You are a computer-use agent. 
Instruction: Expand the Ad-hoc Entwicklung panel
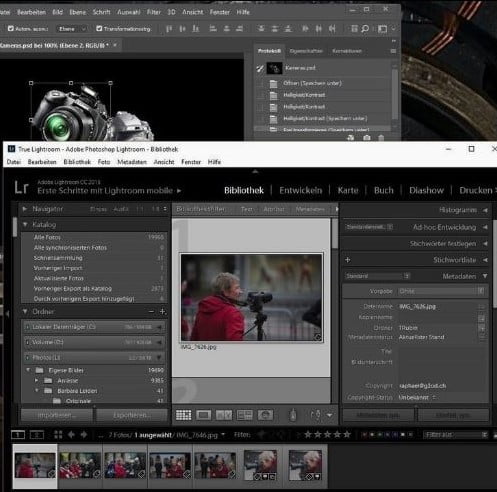pos(485,227)
